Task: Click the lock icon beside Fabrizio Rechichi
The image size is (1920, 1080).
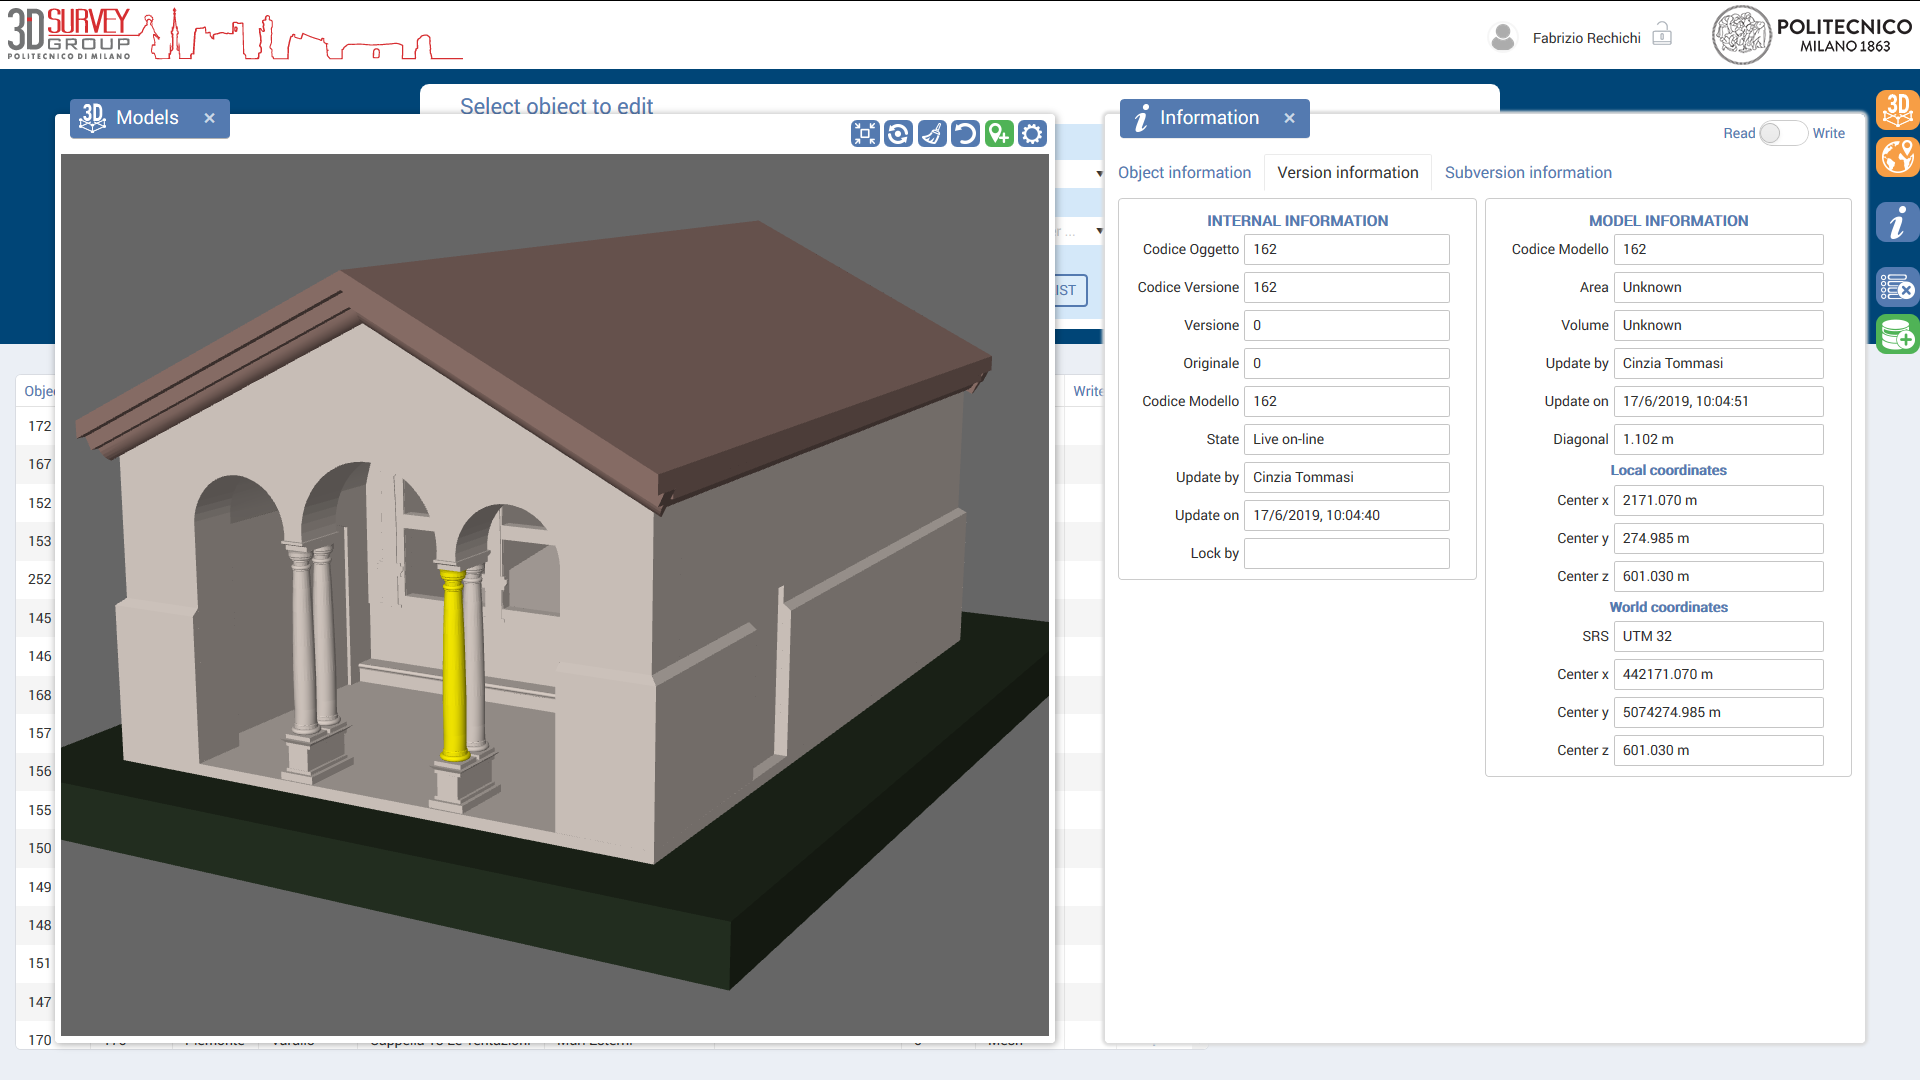Action: click(1662, 35)
